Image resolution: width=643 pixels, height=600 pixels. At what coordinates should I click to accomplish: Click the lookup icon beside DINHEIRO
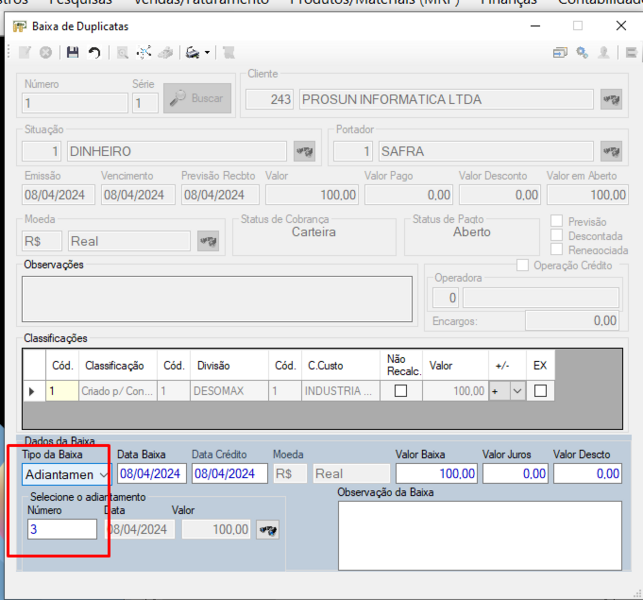click(x=304, y=151)
